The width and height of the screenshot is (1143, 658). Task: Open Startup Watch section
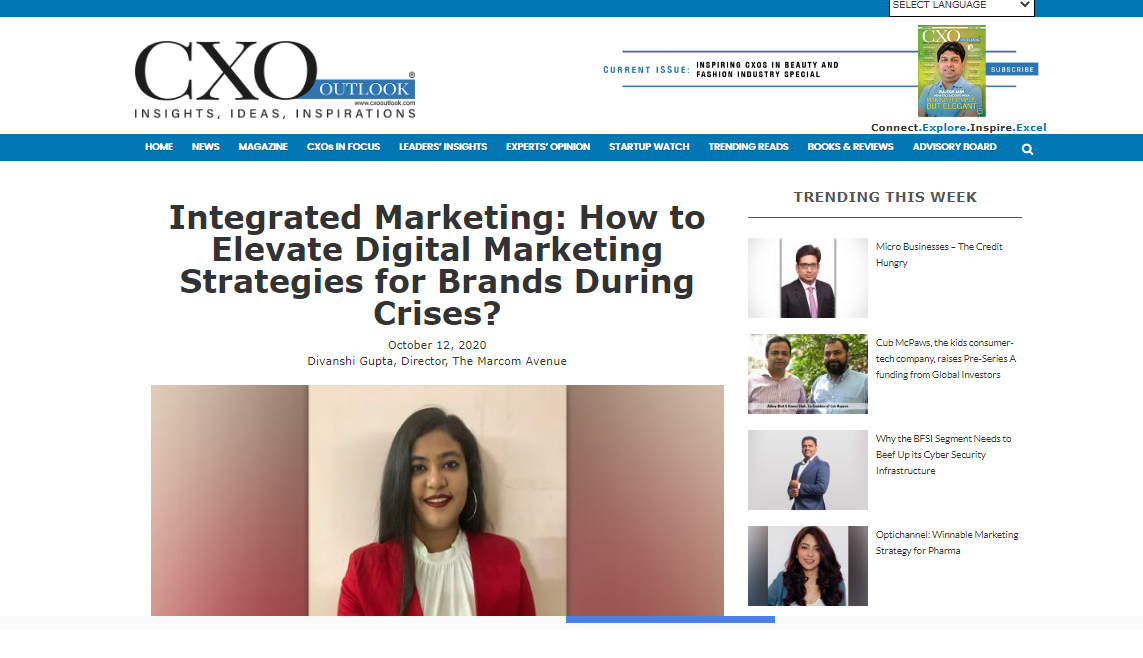tap(649, 147)
